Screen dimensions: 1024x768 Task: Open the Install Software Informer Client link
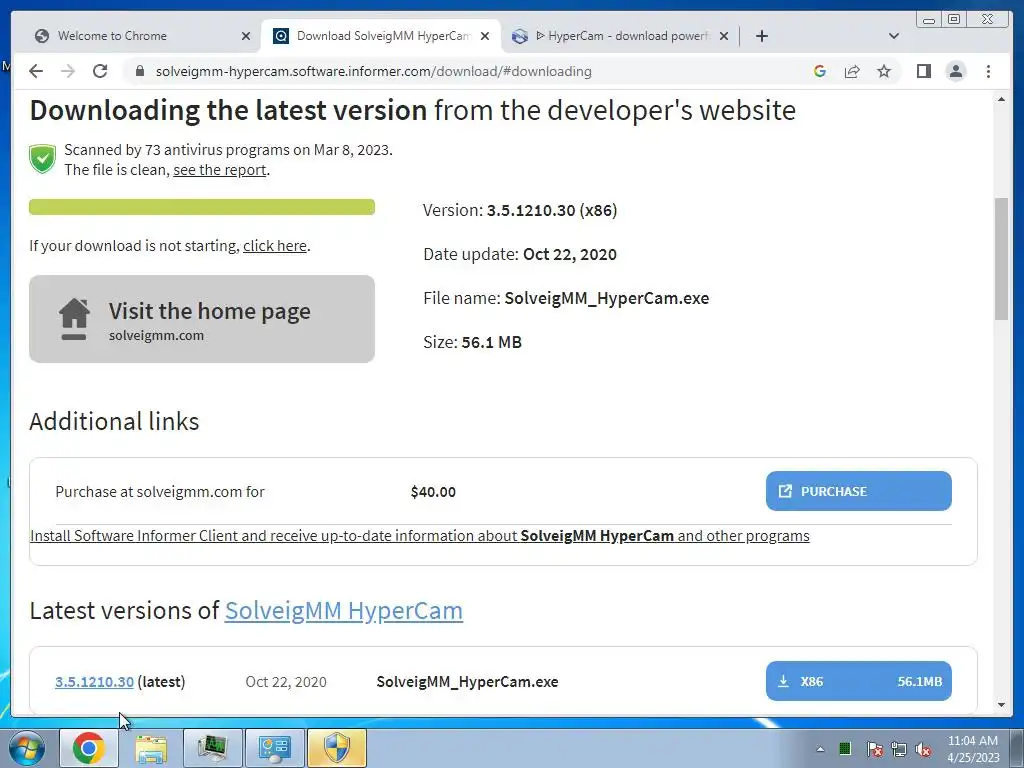click(419, 536)
